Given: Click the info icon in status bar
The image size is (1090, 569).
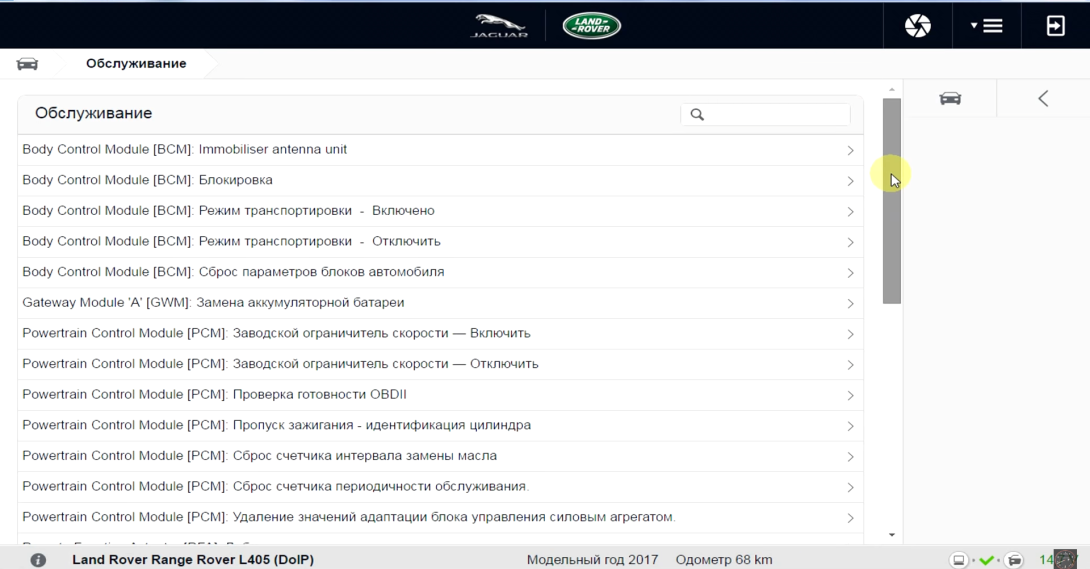Looking at the screenshot, I should coord(38,559).
